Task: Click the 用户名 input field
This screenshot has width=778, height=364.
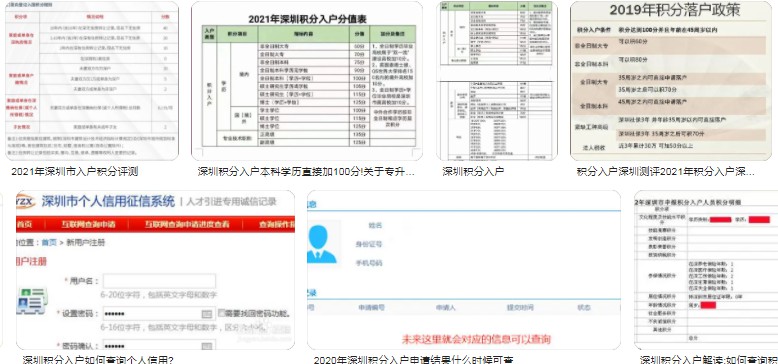Action: click(x=159, y=281)
